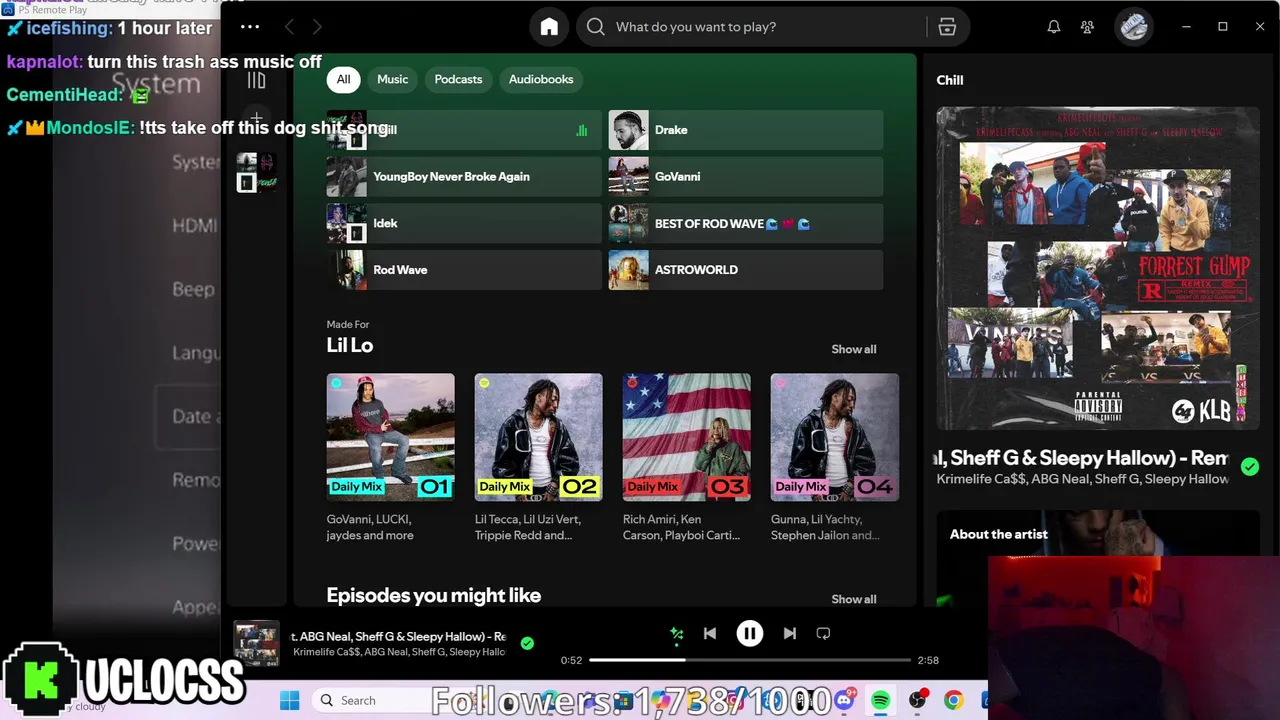This screenshot has height=720, width=1280.
Task: Go to Spotify Home
Action: pyautogui.click(x=549, y=27)
